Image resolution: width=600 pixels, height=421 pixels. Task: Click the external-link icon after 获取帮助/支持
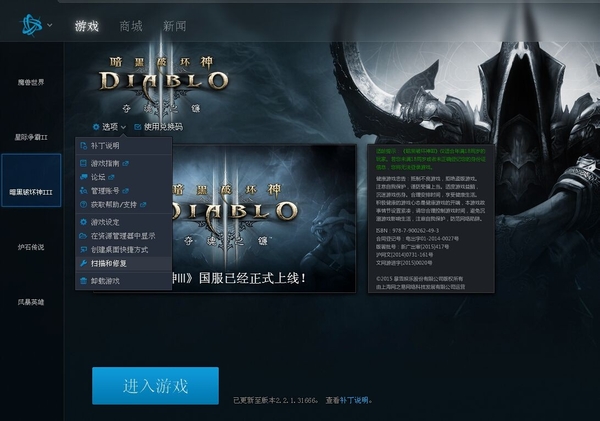(x=143, y=205)
